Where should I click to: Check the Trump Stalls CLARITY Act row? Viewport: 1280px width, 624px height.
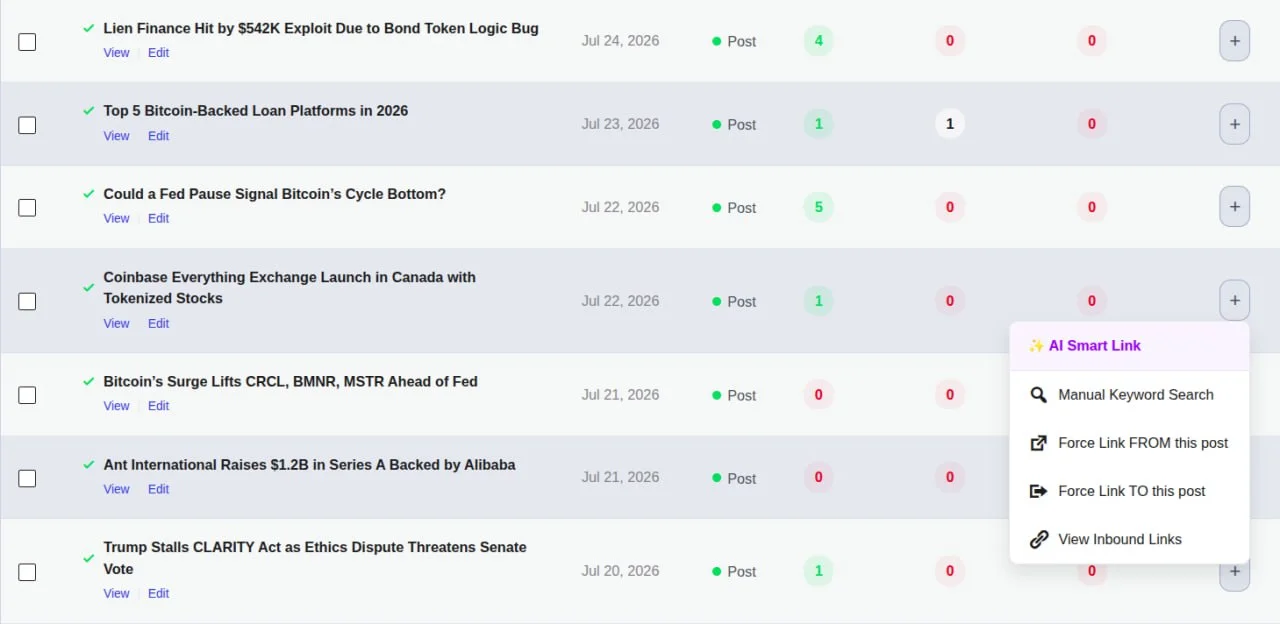(x=27, y=572)
